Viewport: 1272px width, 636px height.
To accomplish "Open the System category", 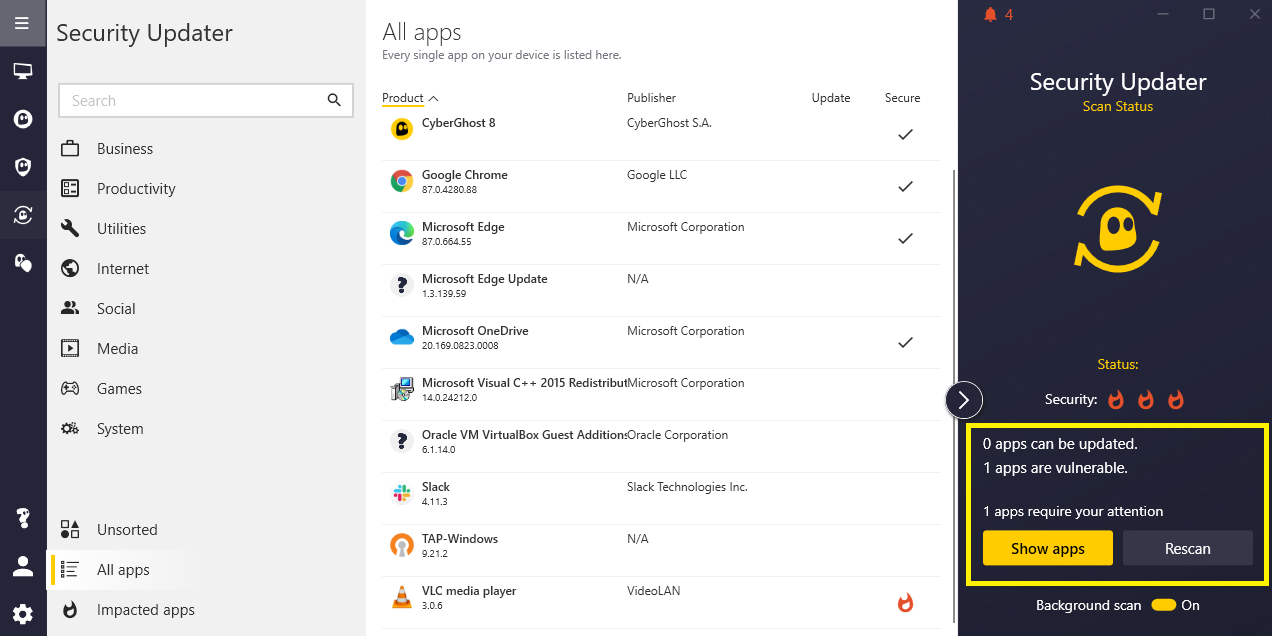I will click(x=120, y=429).
